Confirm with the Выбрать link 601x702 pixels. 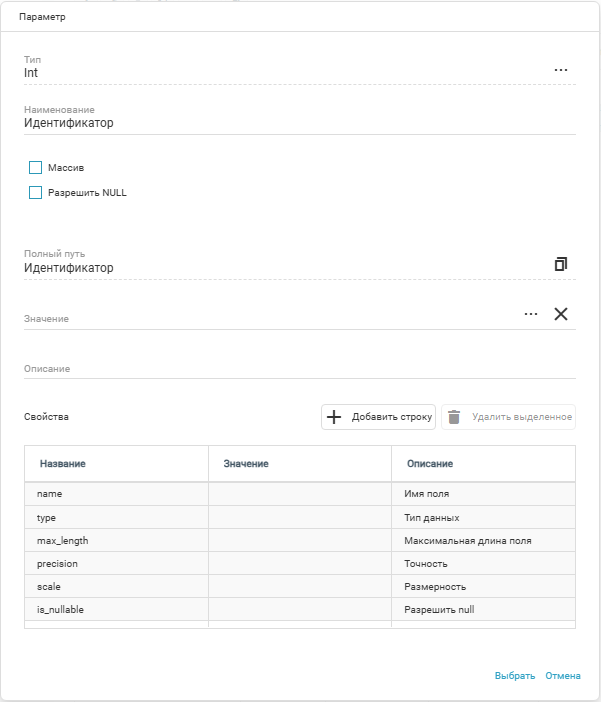(514, 676)
